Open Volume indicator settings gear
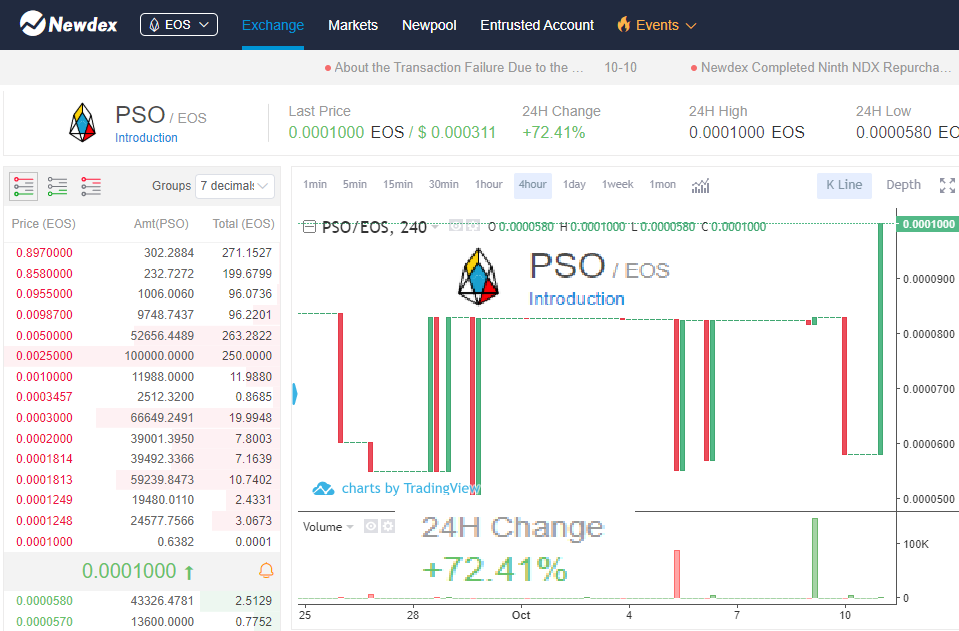 pyautogui.click(x=388, y=526)
